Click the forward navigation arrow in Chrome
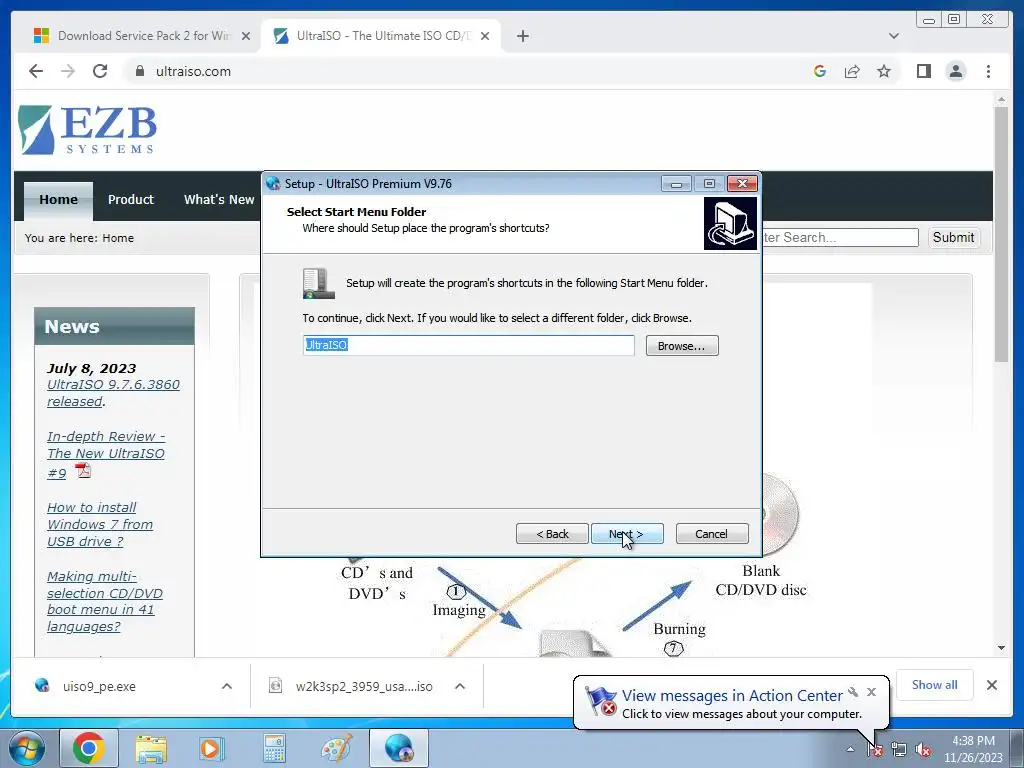 coord(68,71)
